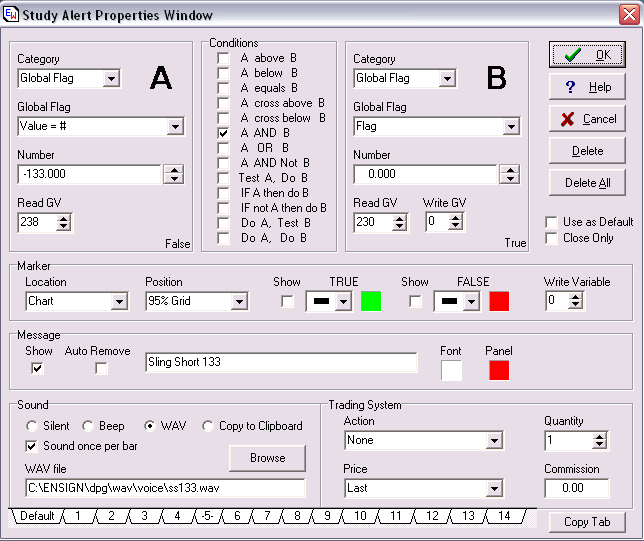Click the app icon in the title bar
Screen dimensions: 644x541
11,14
